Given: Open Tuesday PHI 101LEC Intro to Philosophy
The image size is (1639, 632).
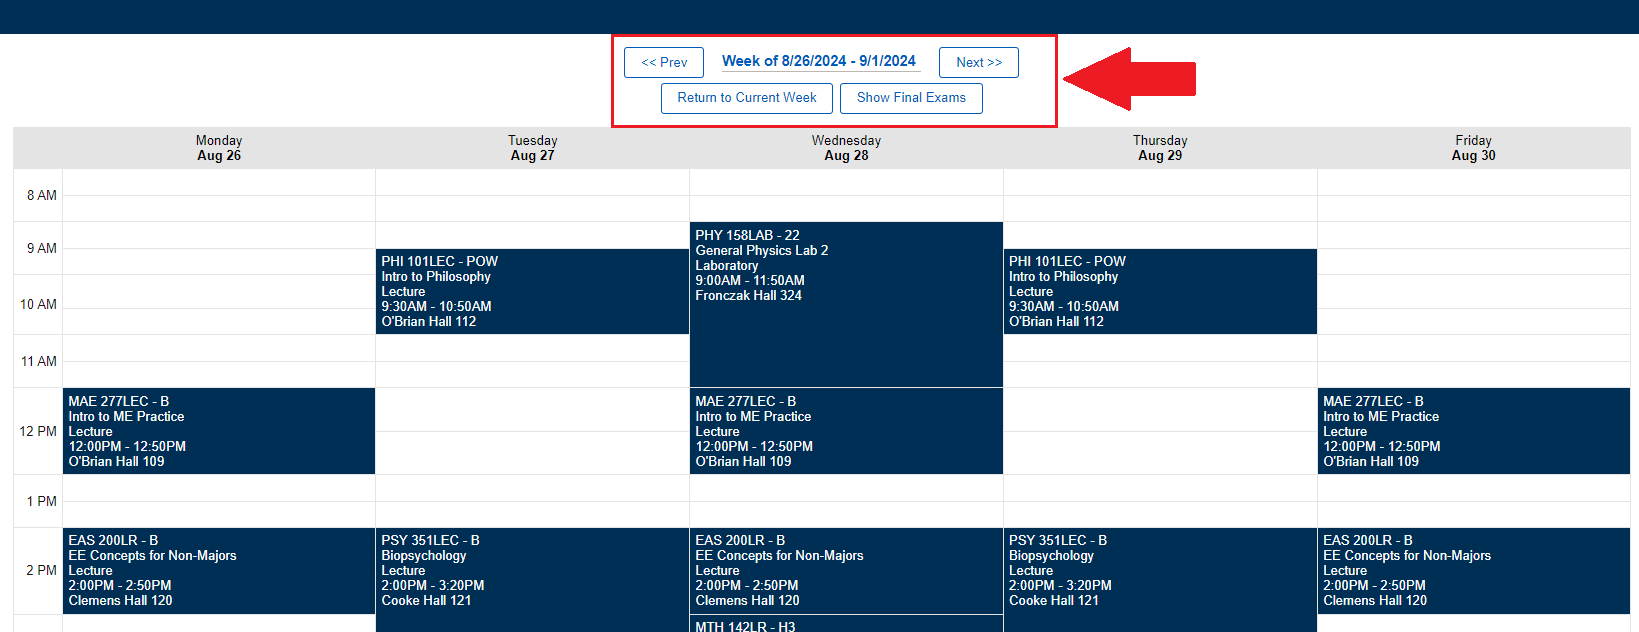Looking at the screenshot, I should 532,291.
